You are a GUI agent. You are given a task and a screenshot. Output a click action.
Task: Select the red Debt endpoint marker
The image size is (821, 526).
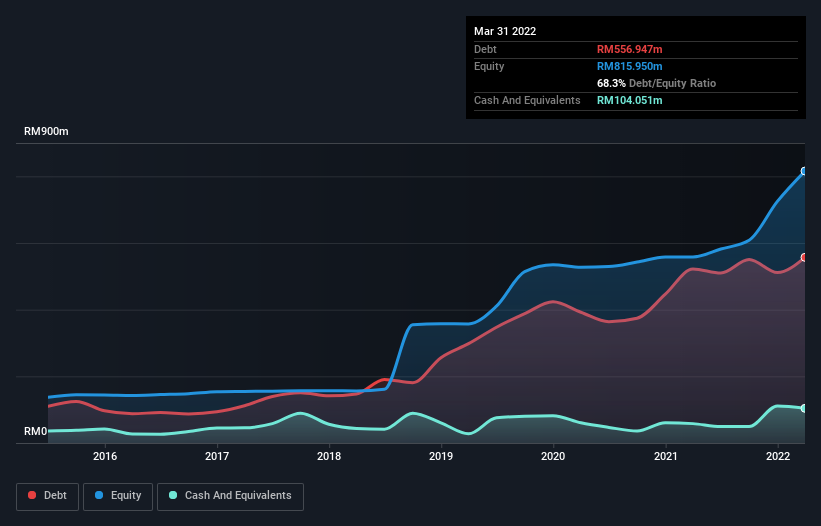tap(804, 258)
